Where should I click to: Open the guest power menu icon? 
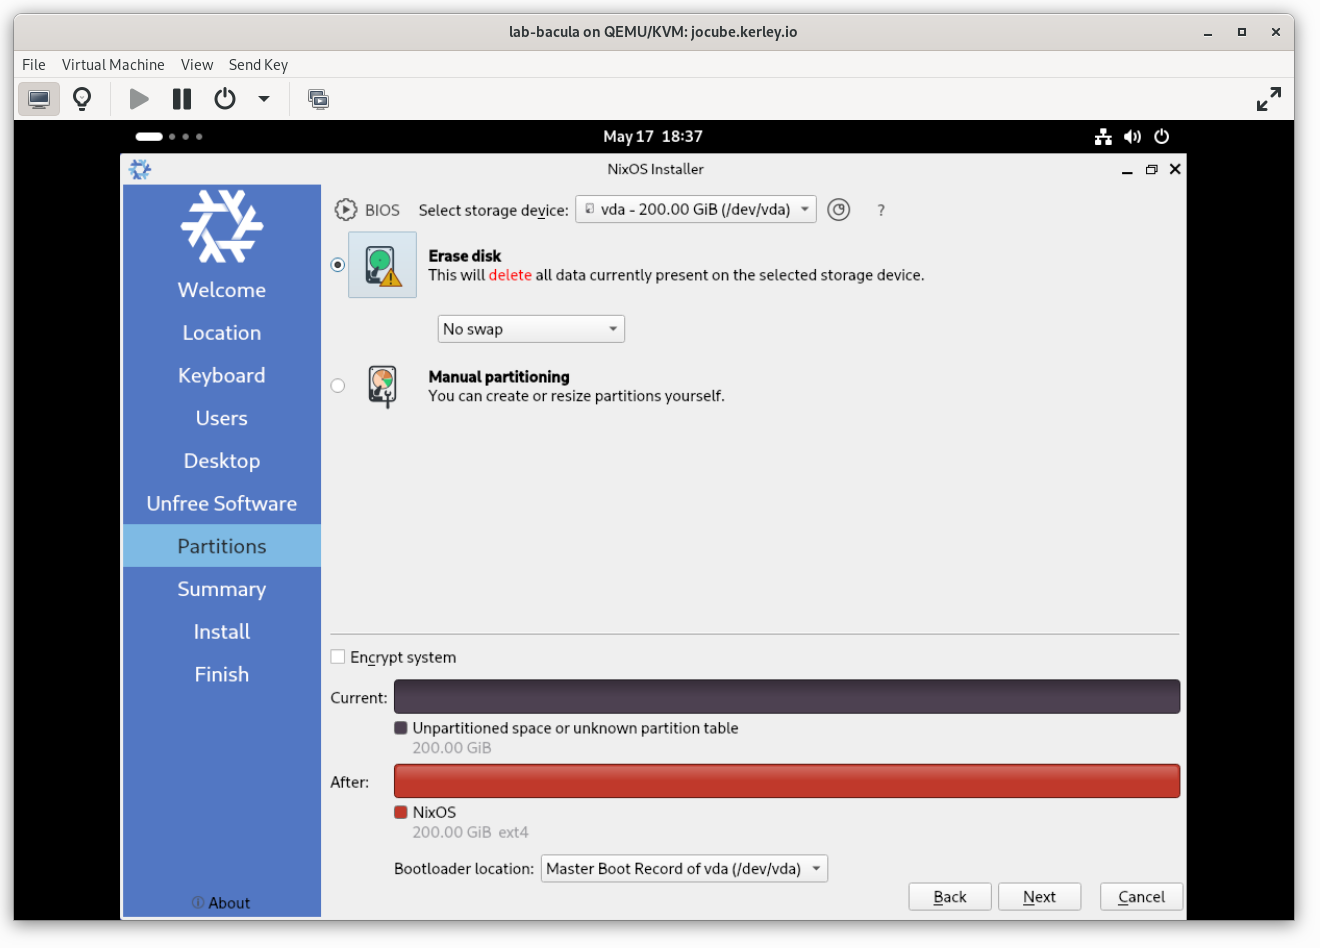click(1161, 136)
